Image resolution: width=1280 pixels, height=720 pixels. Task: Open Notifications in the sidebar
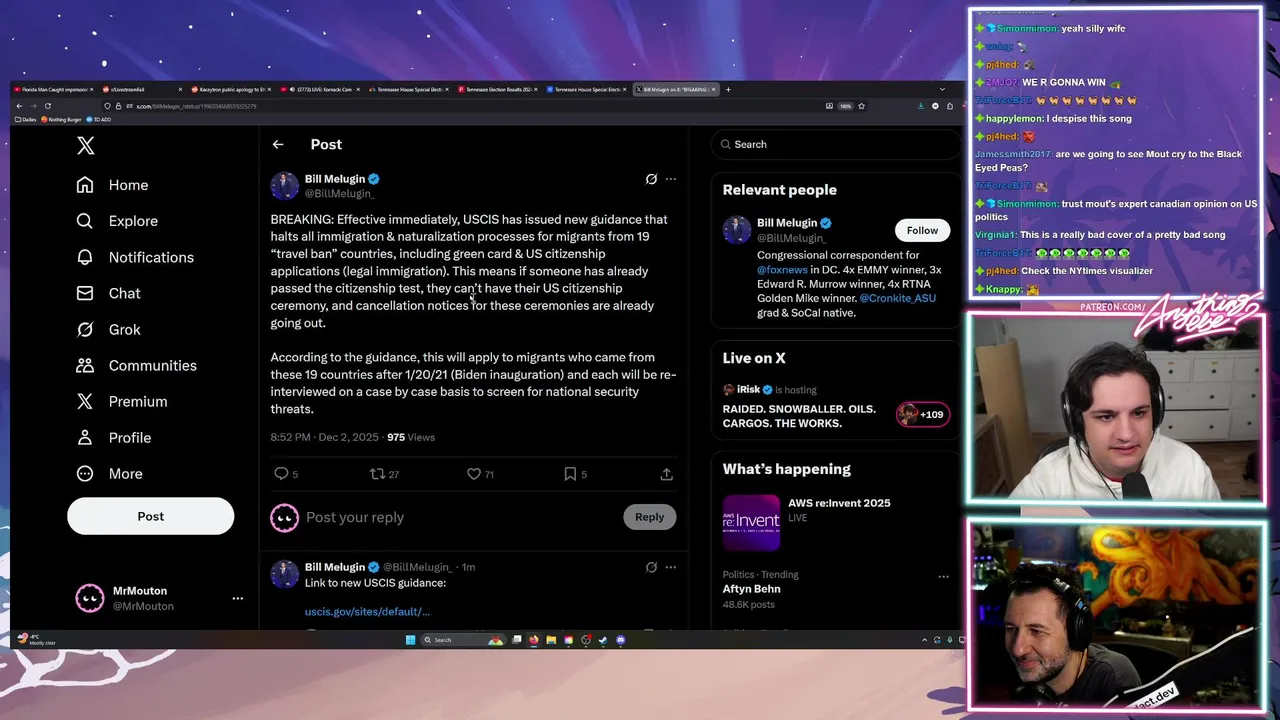(x=135, y=257)
